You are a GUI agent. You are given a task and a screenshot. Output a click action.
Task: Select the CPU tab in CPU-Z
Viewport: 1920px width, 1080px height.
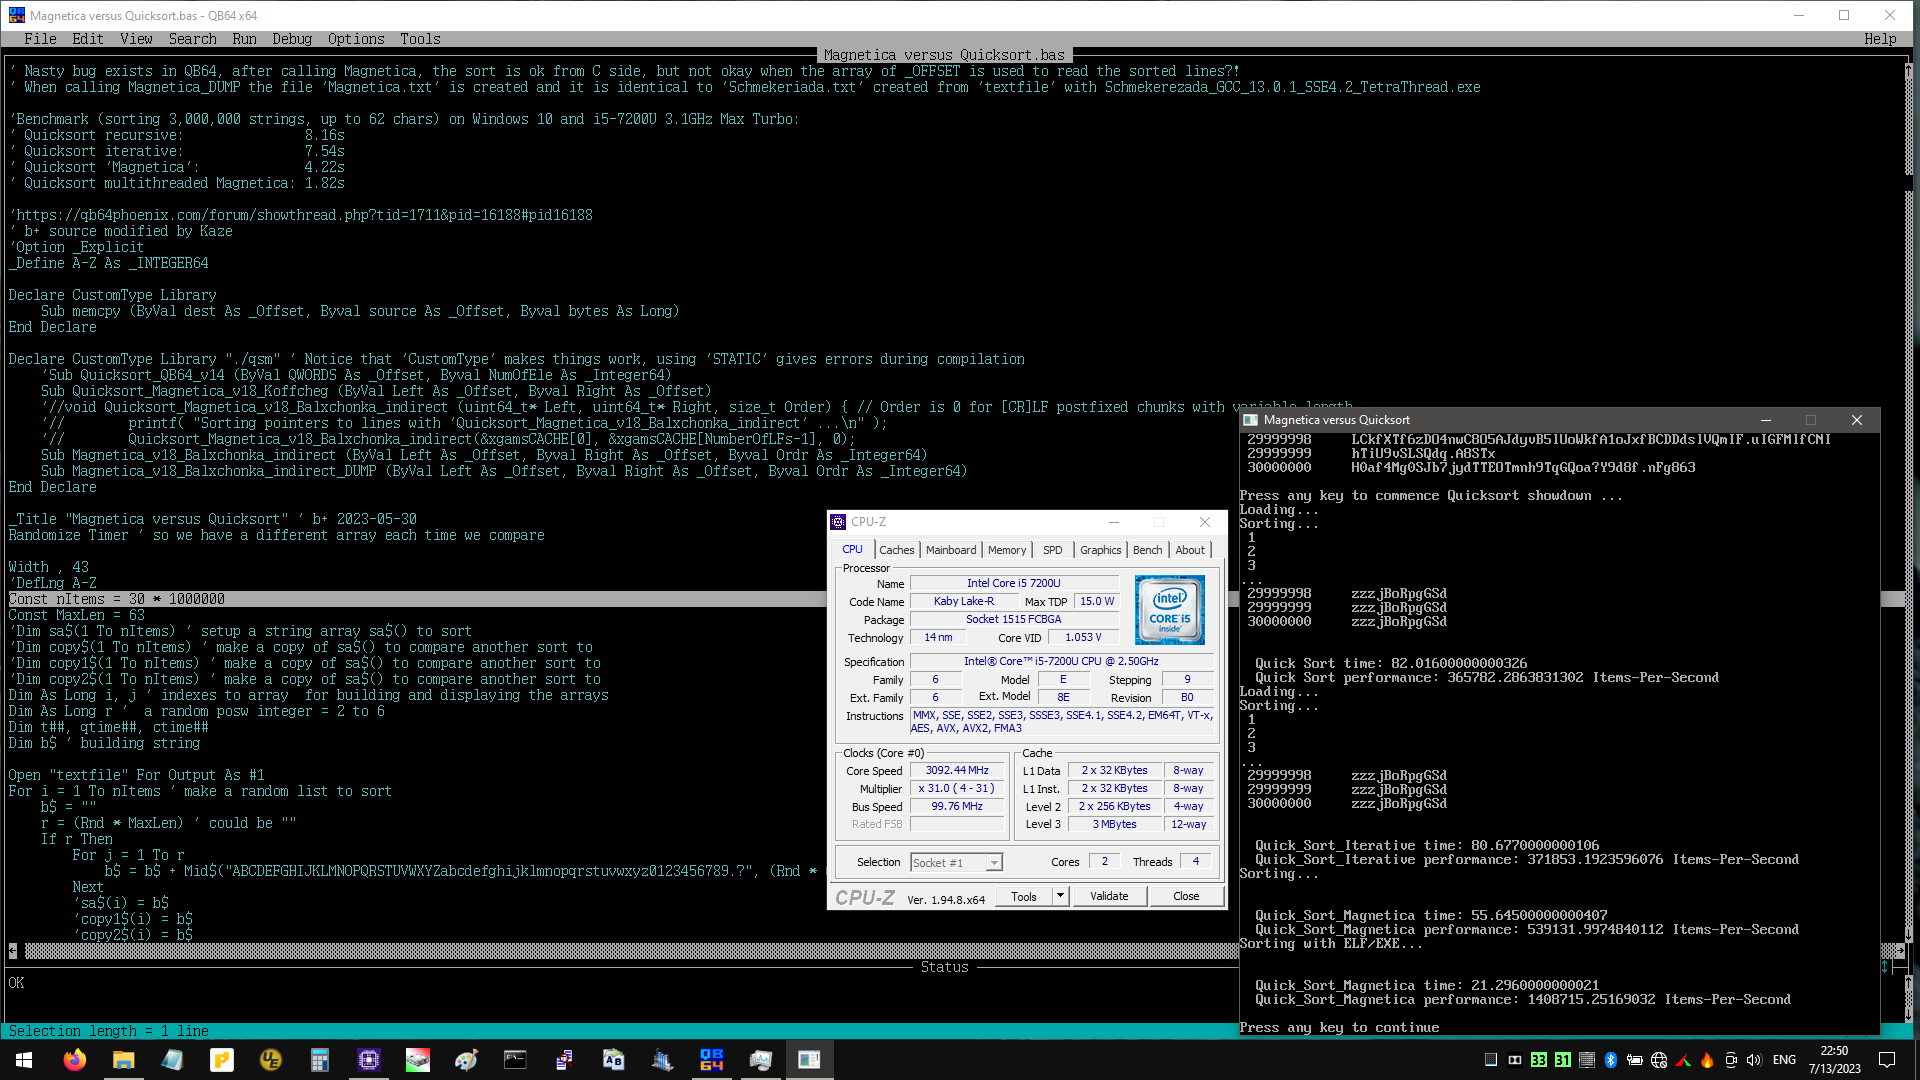pos(852,549)
